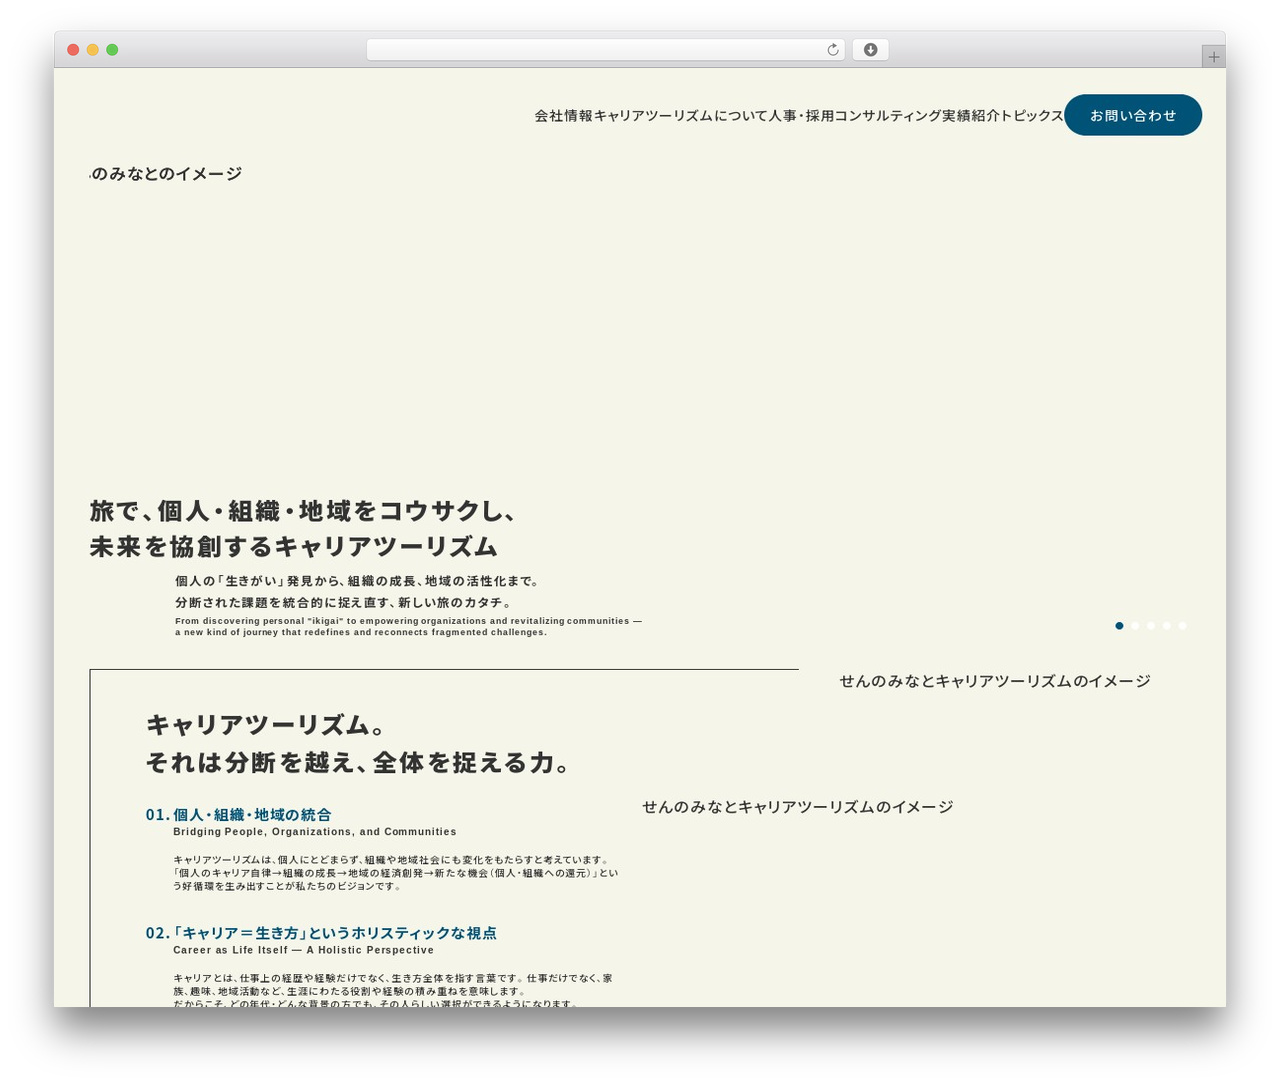Close the browser window with red button
Viewport: 1280px width, 1084px height.
point(73,50)
